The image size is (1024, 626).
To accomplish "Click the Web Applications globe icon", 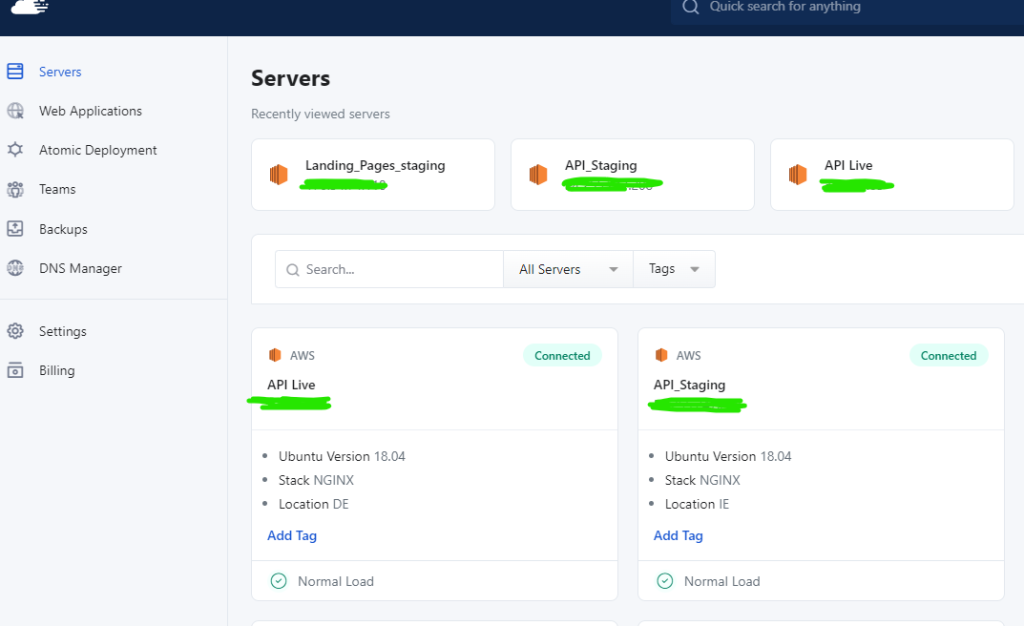I will [15, 111].
